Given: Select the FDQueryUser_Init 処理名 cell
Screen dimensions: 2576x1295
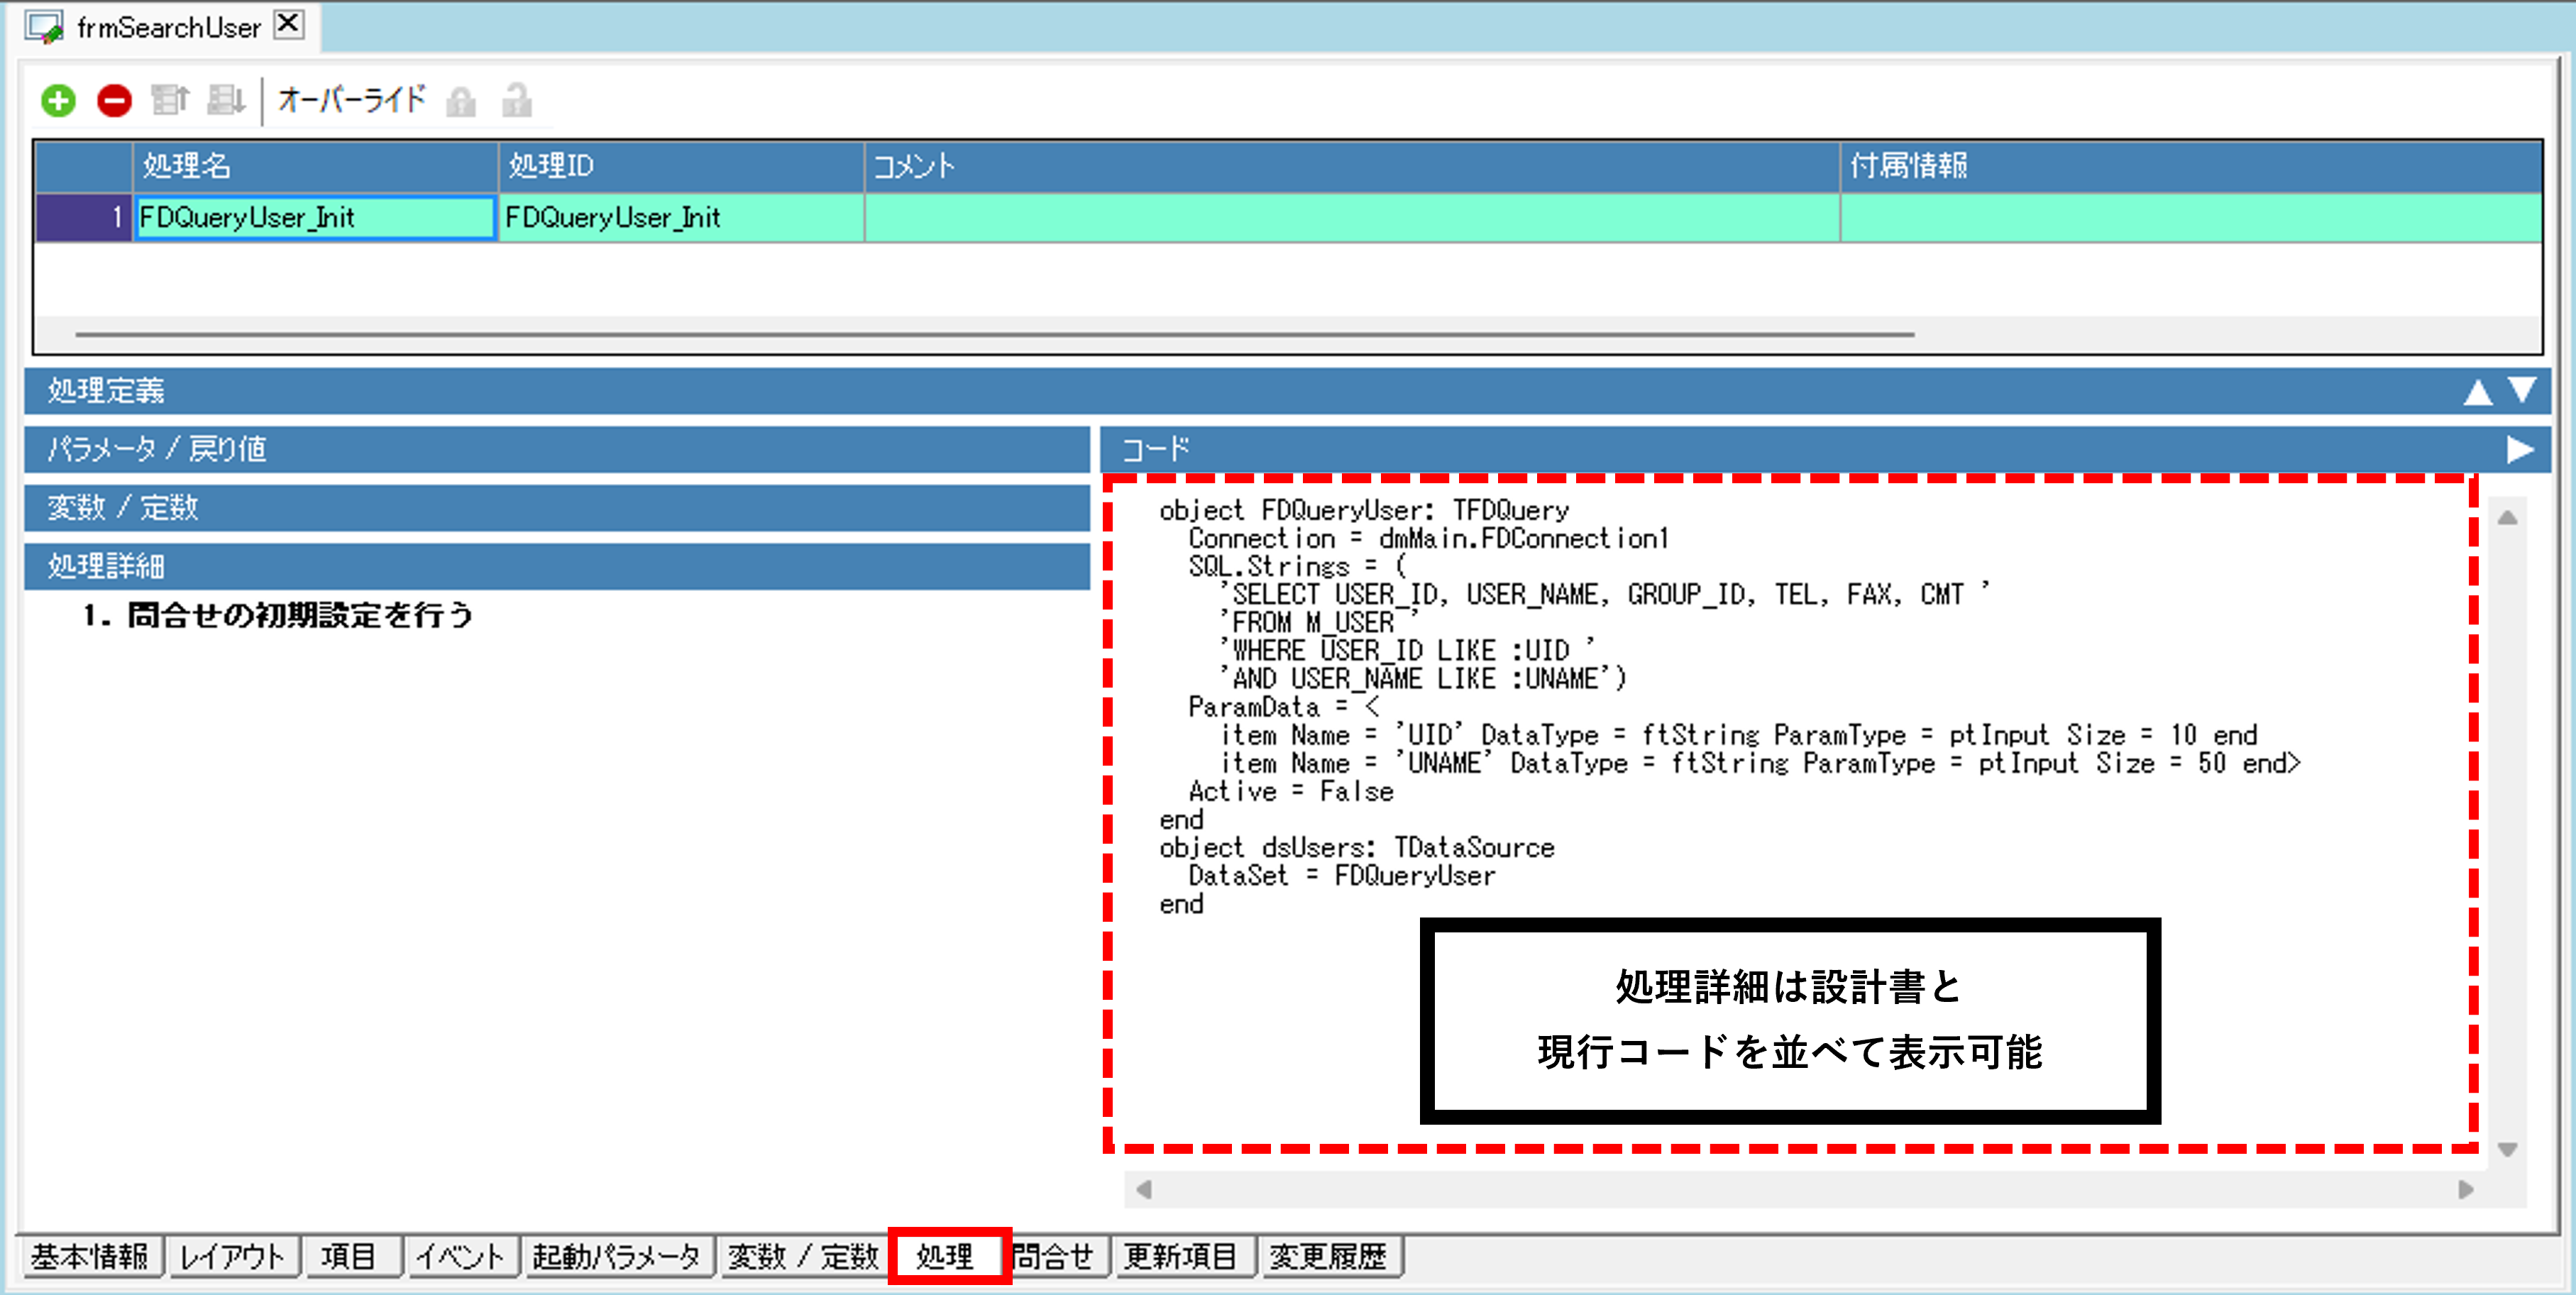Looking at the screenshot, I should point(315,218).
